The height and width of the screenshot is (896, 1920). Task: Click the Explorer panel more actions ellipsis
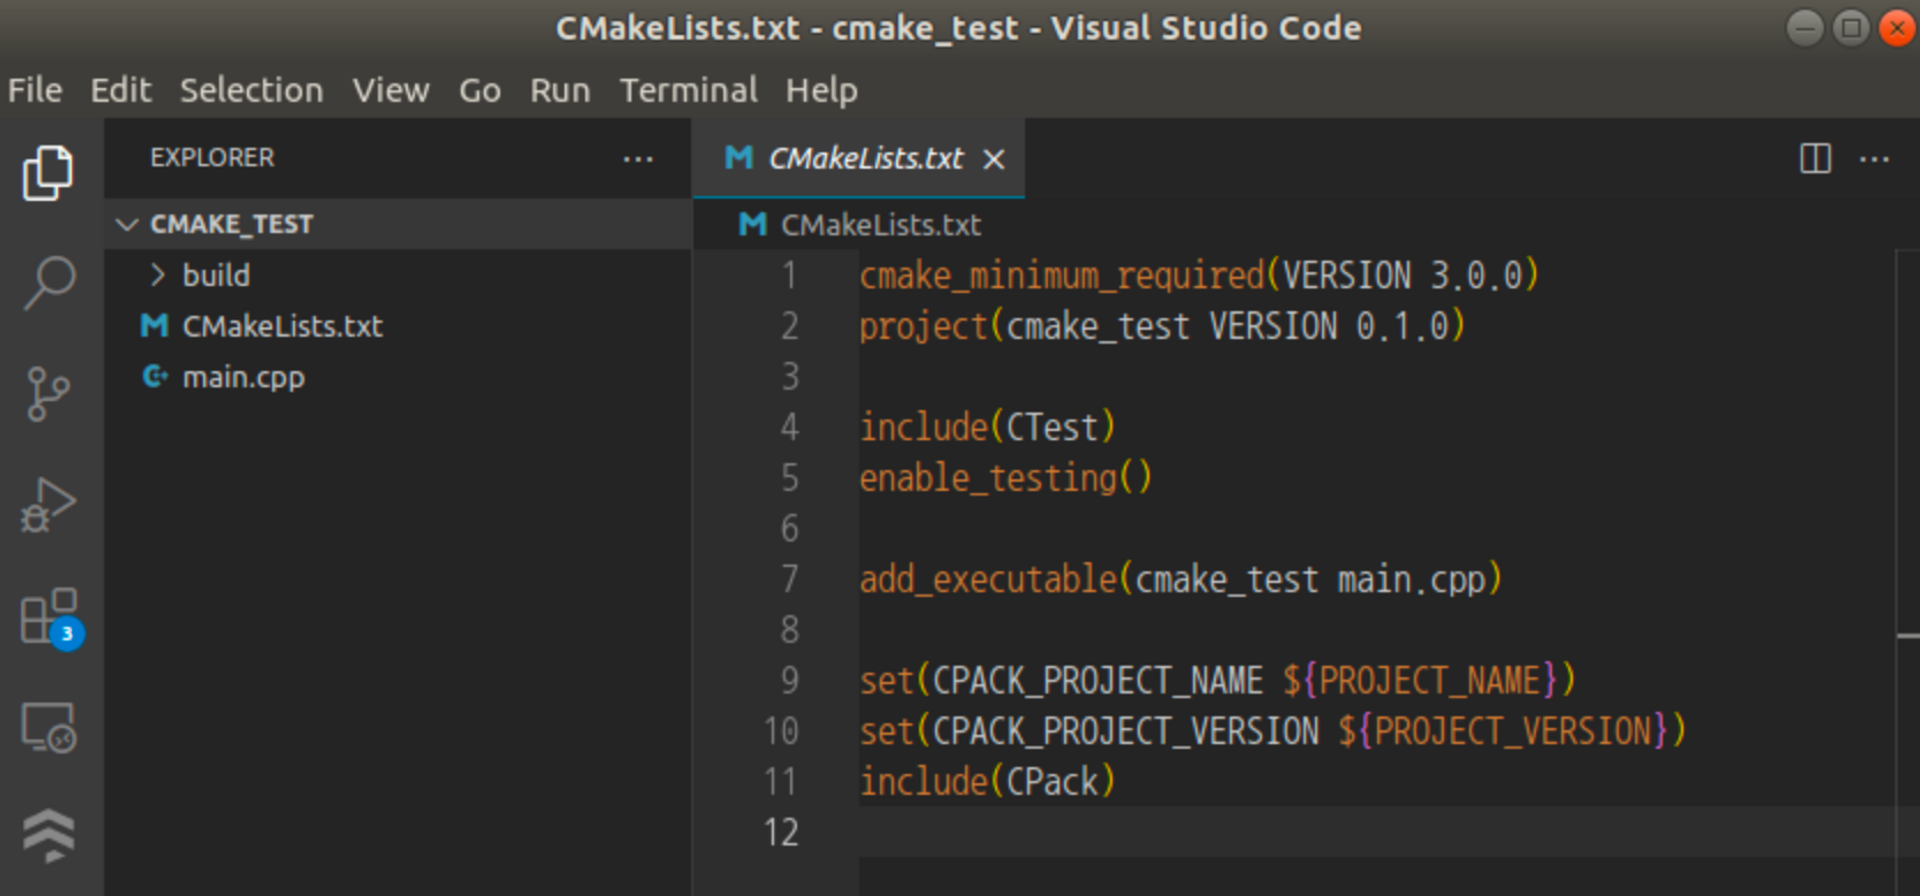(x=638, y=158)
